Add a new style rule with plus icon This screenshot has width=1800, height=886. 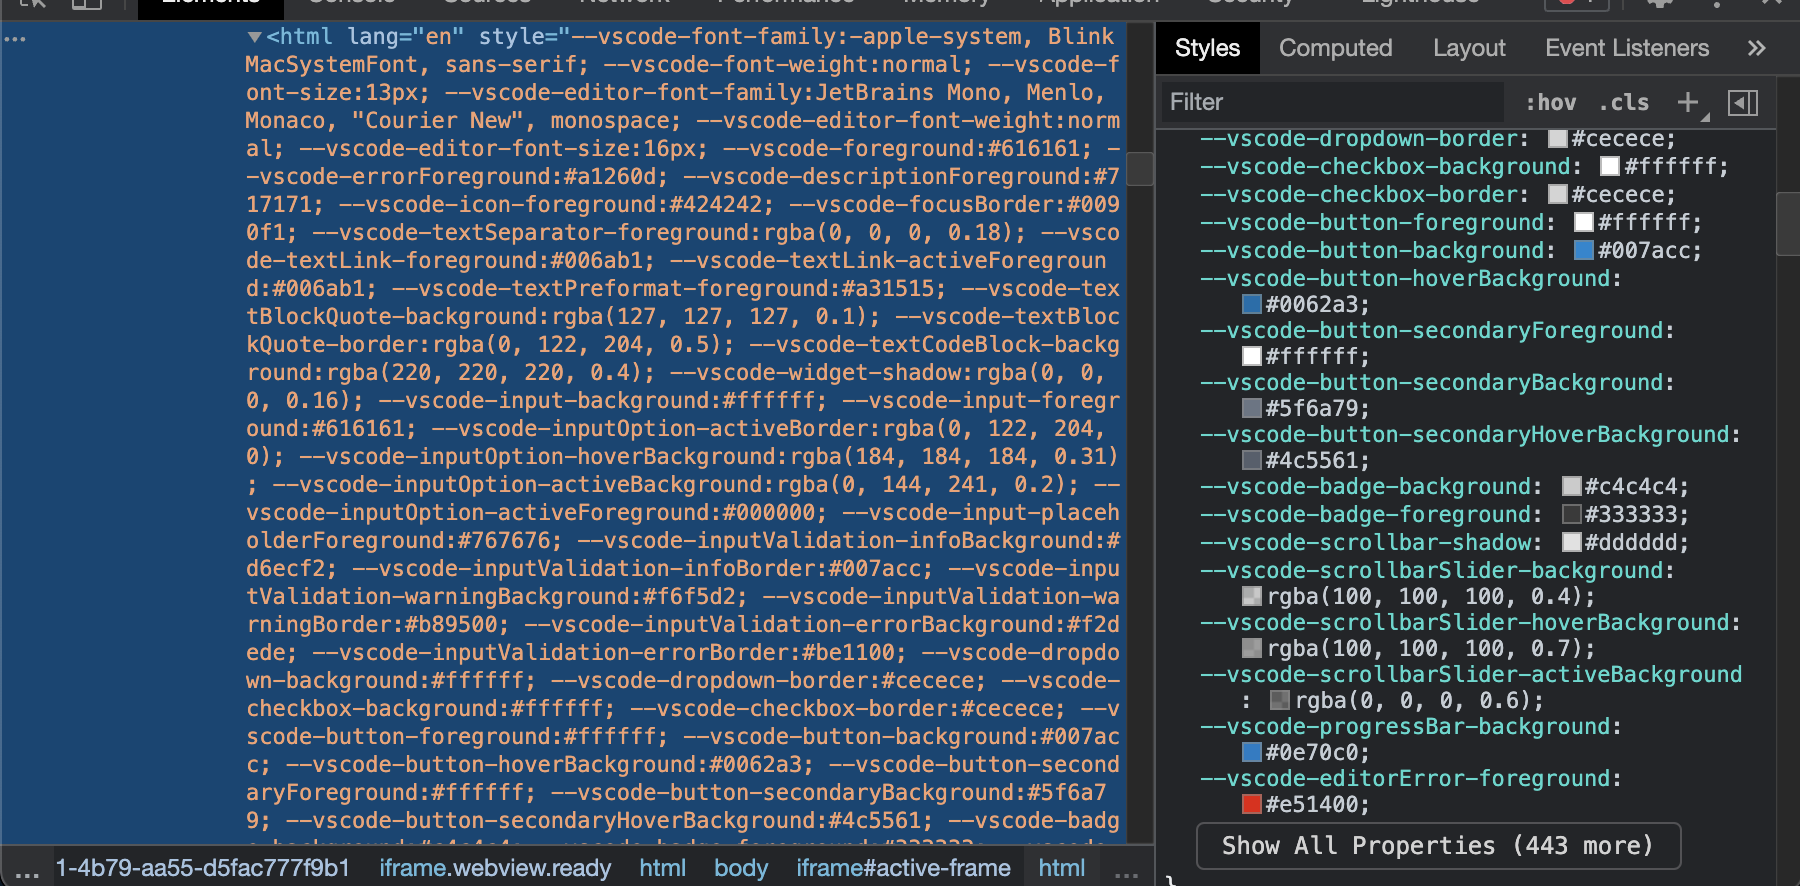pos(1688,102)
